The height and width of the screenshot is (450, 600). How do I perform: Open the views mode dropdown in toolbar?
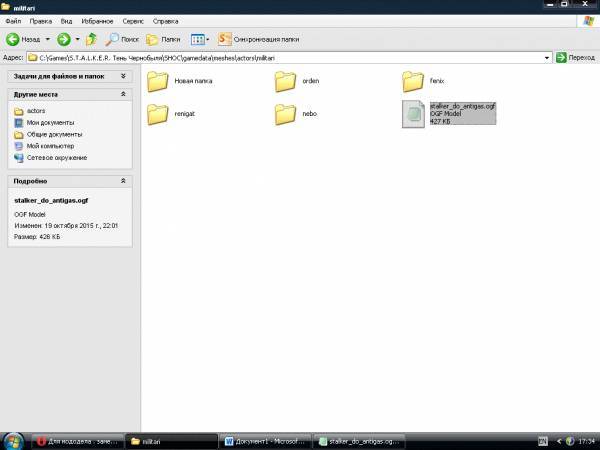pyautogui.click(x=199, y=39)
